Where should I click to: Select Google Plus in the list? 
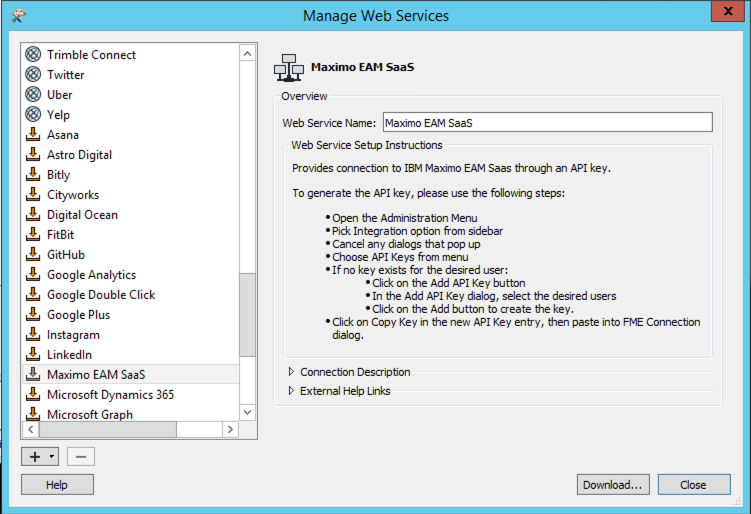click(x=79, y=315)
